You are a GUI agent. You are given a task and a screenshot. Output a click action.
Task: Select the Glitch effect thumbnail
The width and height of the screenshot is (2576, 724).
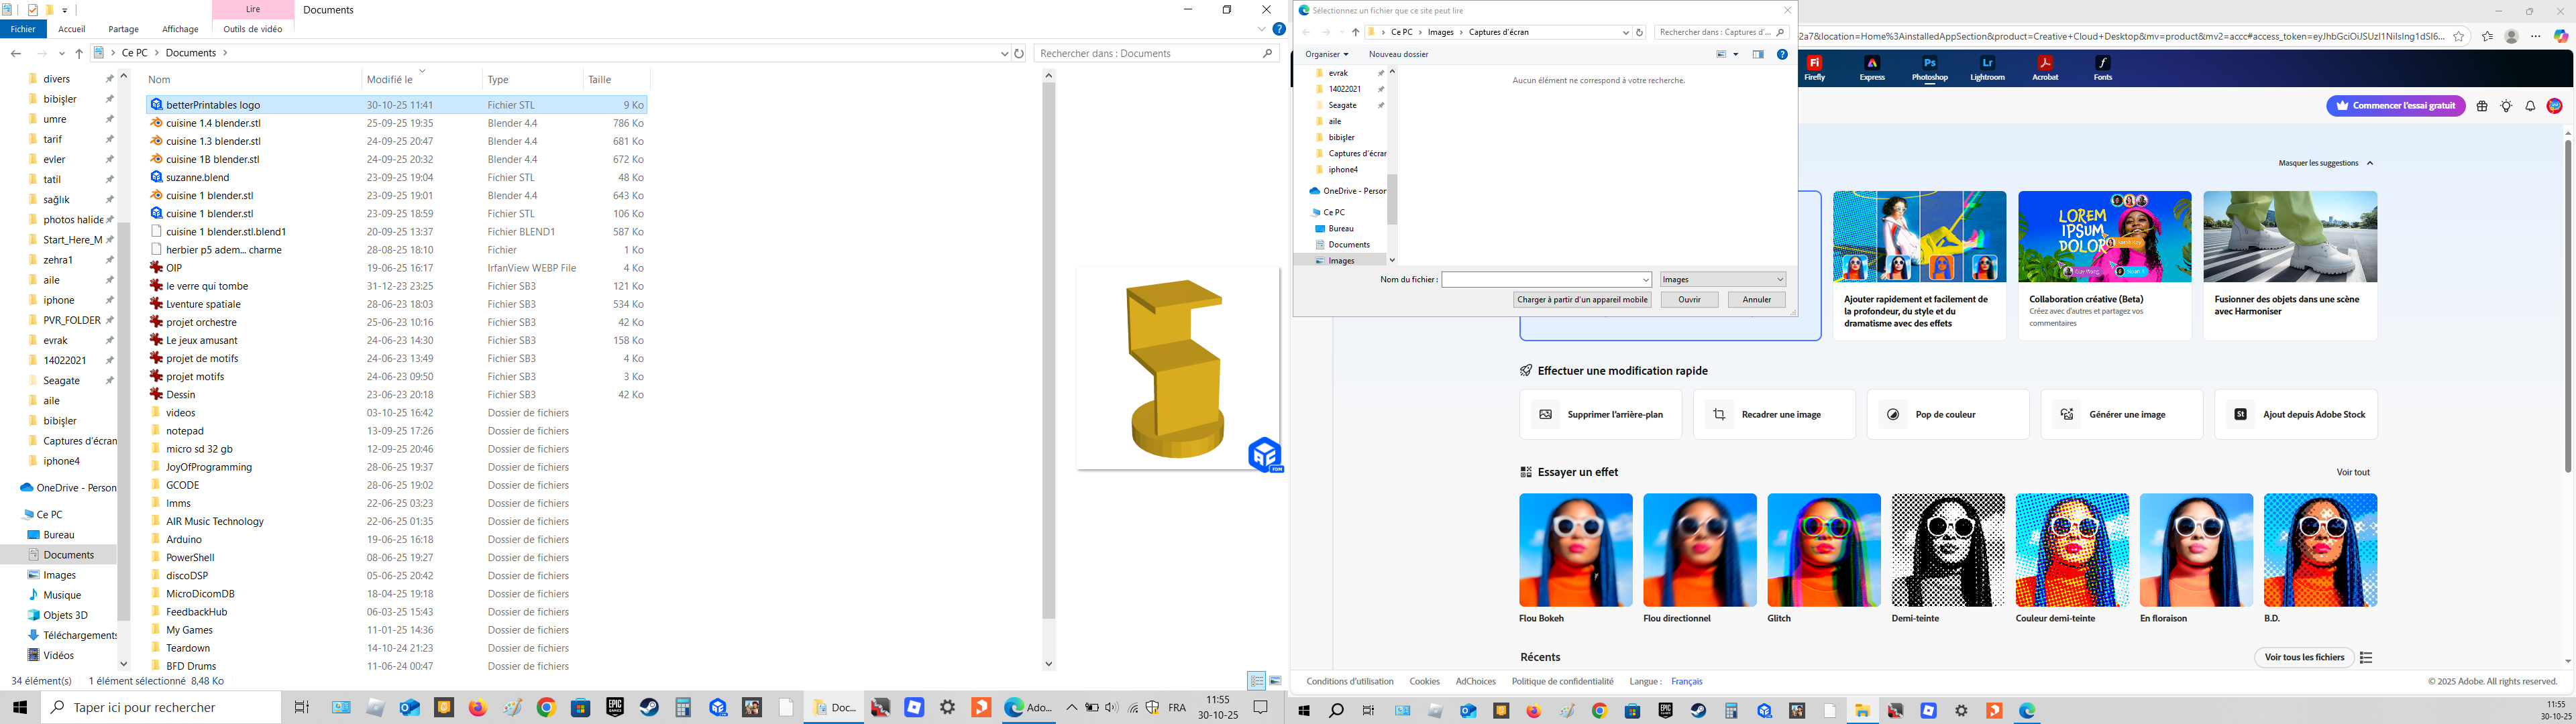1824,550
